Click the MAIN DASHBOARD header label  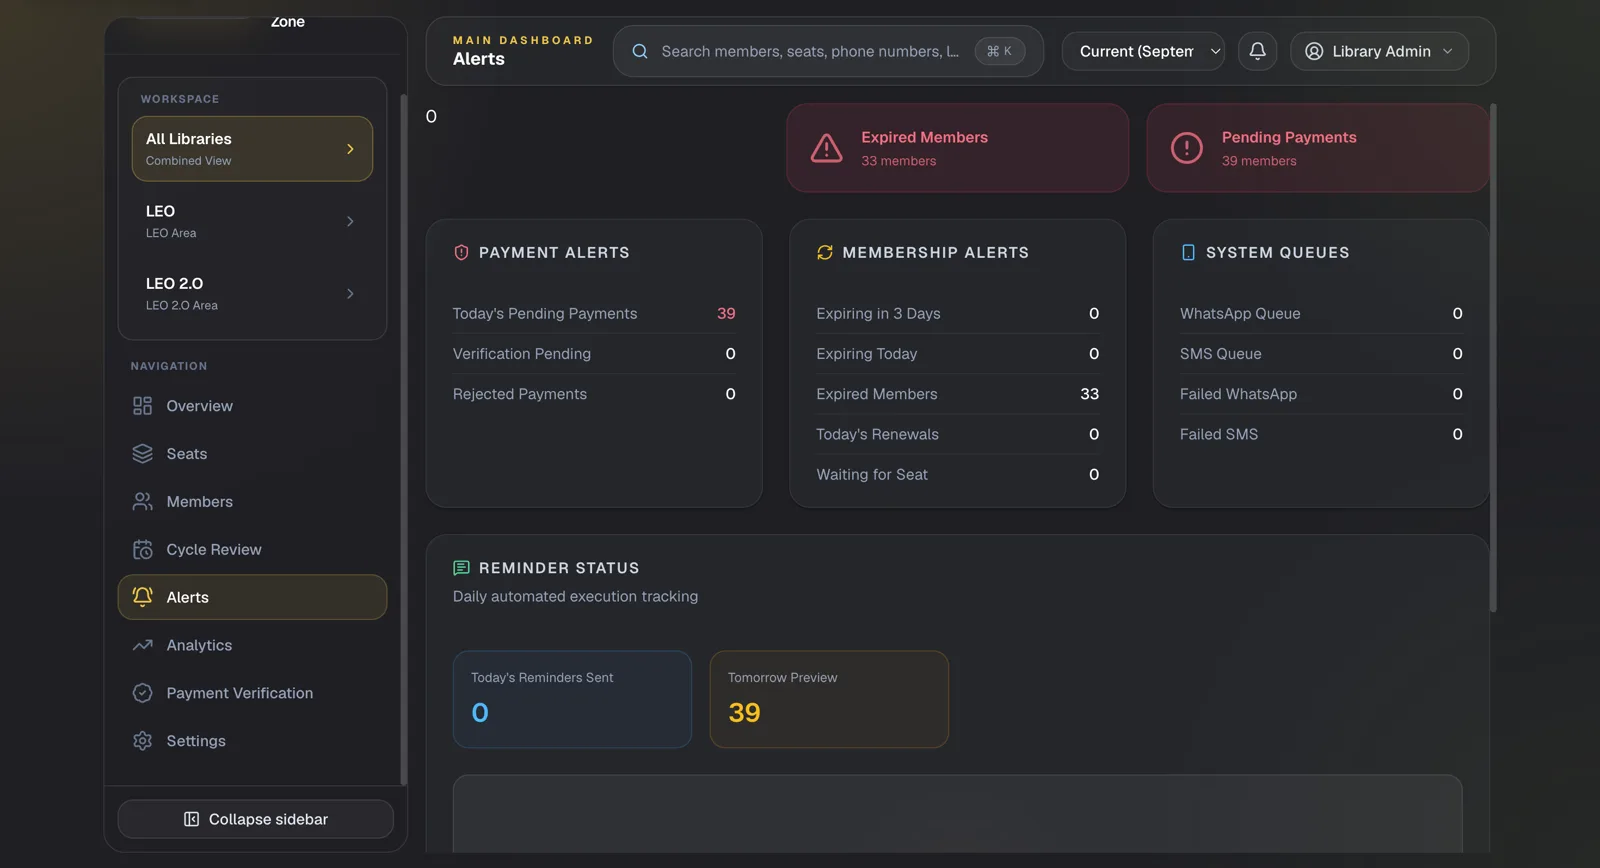(523, 40)
